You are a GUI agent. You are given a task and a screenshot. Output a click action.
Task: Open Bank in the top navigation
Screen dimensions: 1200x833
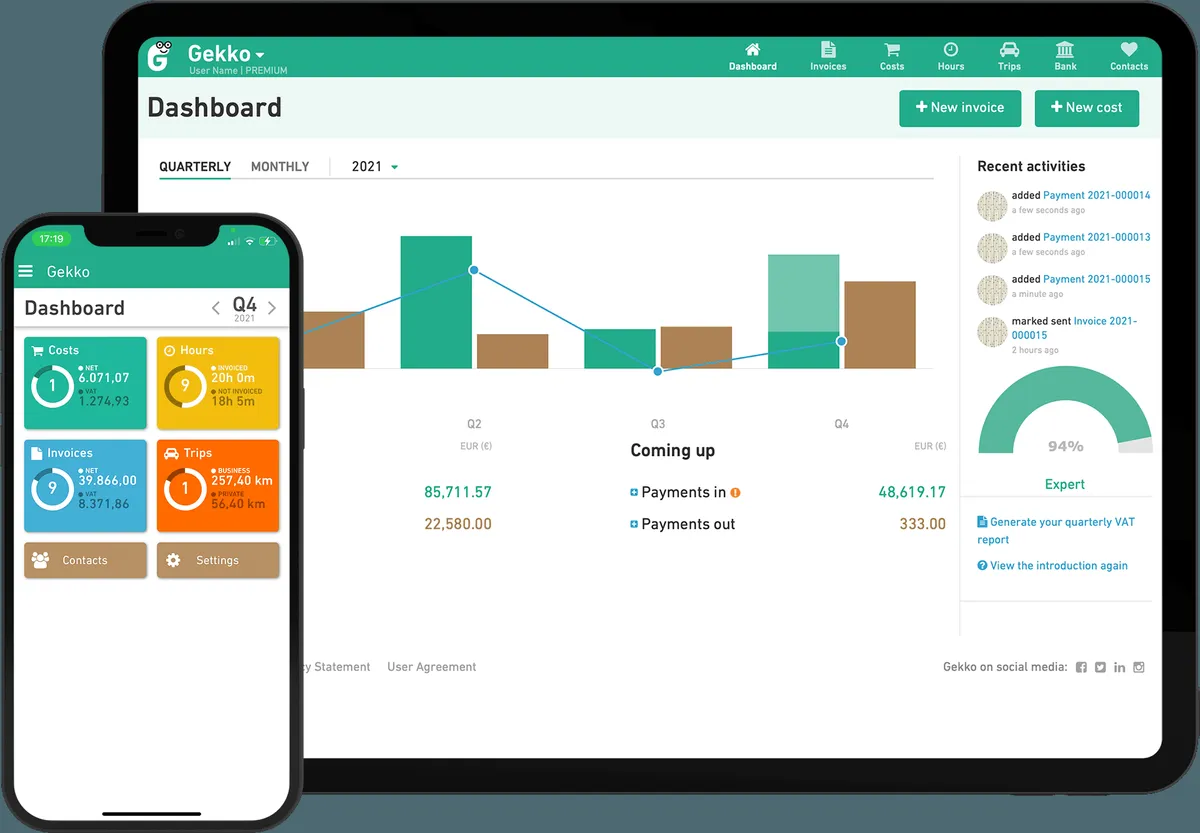point(1065,56)
